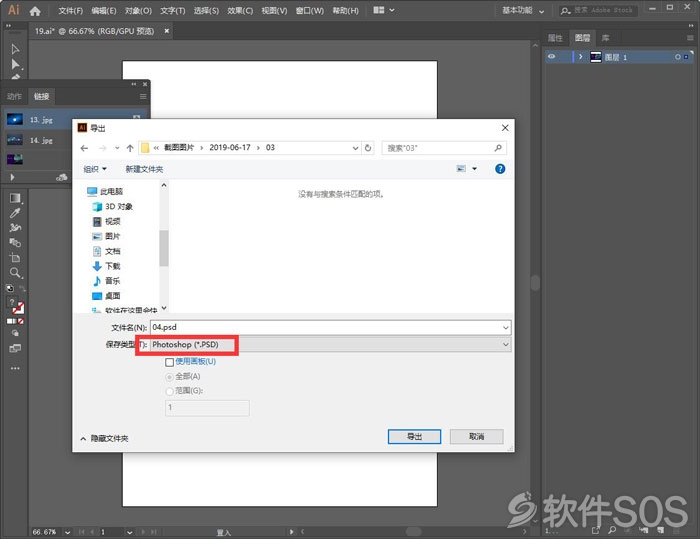Image resolution: width=700 pixels, height=539 pixels.
Task: Click the Color mode swatch button
Action: tap(9, 321)
